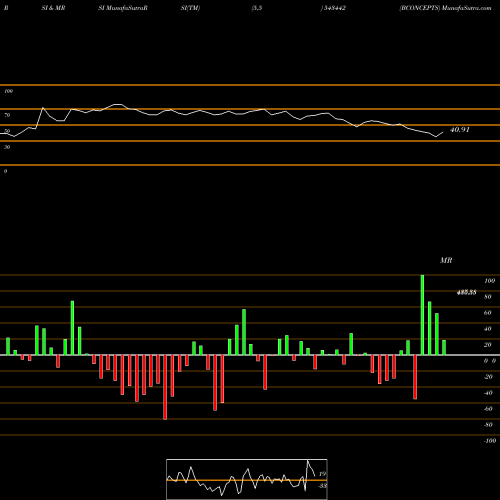Click the -20 label on the MR axis
The height and width of the screenshot is (500, 500).
[x=488, y=377]
